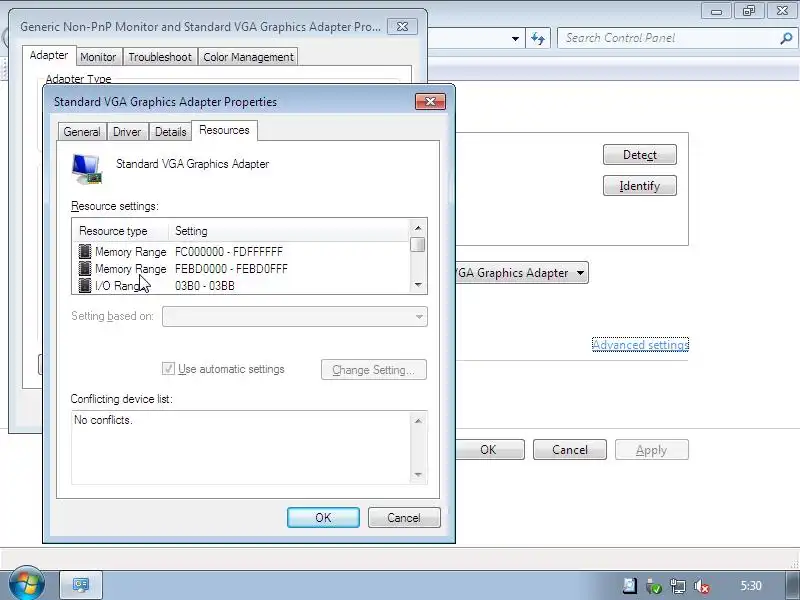The image size is (800, 600).
Task: Close the Standard VGA Graphics Adapter Properties dialog
Action: pyautogui.click(x=430, y=102)
